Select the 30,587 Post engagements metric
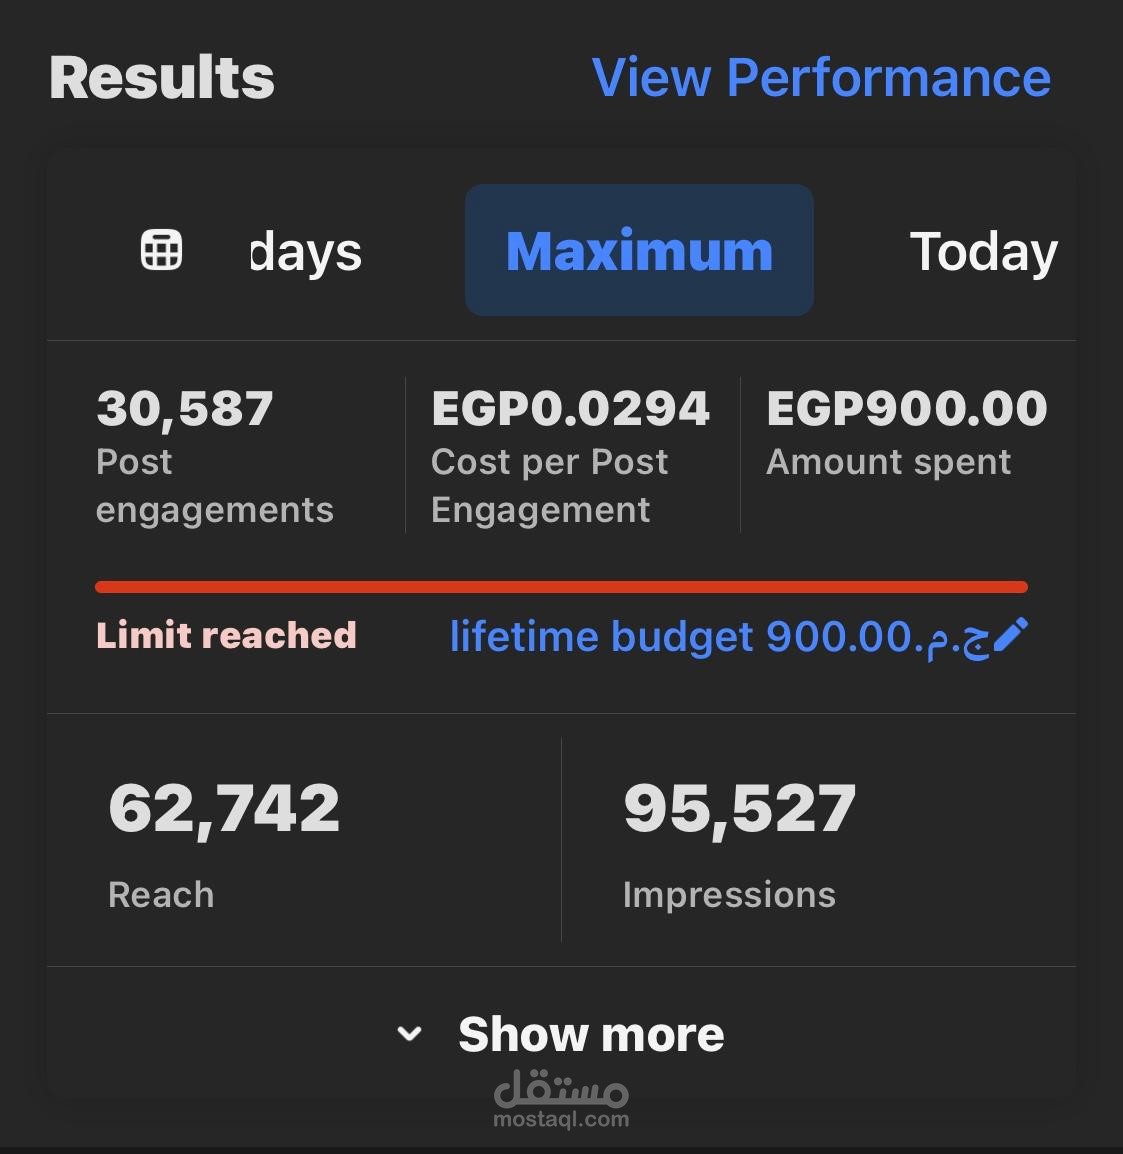The width and height of the screenshot is (1123, 1154). tap(185, 409)
